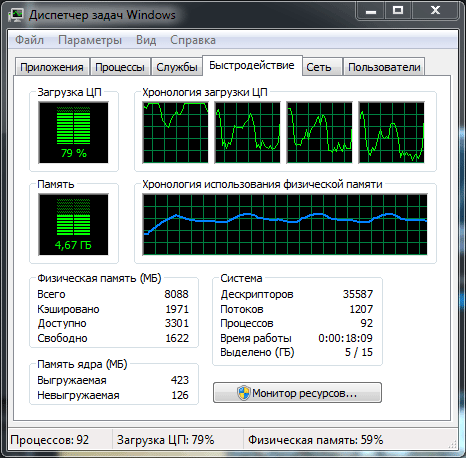Open the Файл menu
The image size is (466, 458).
[29, 40]
